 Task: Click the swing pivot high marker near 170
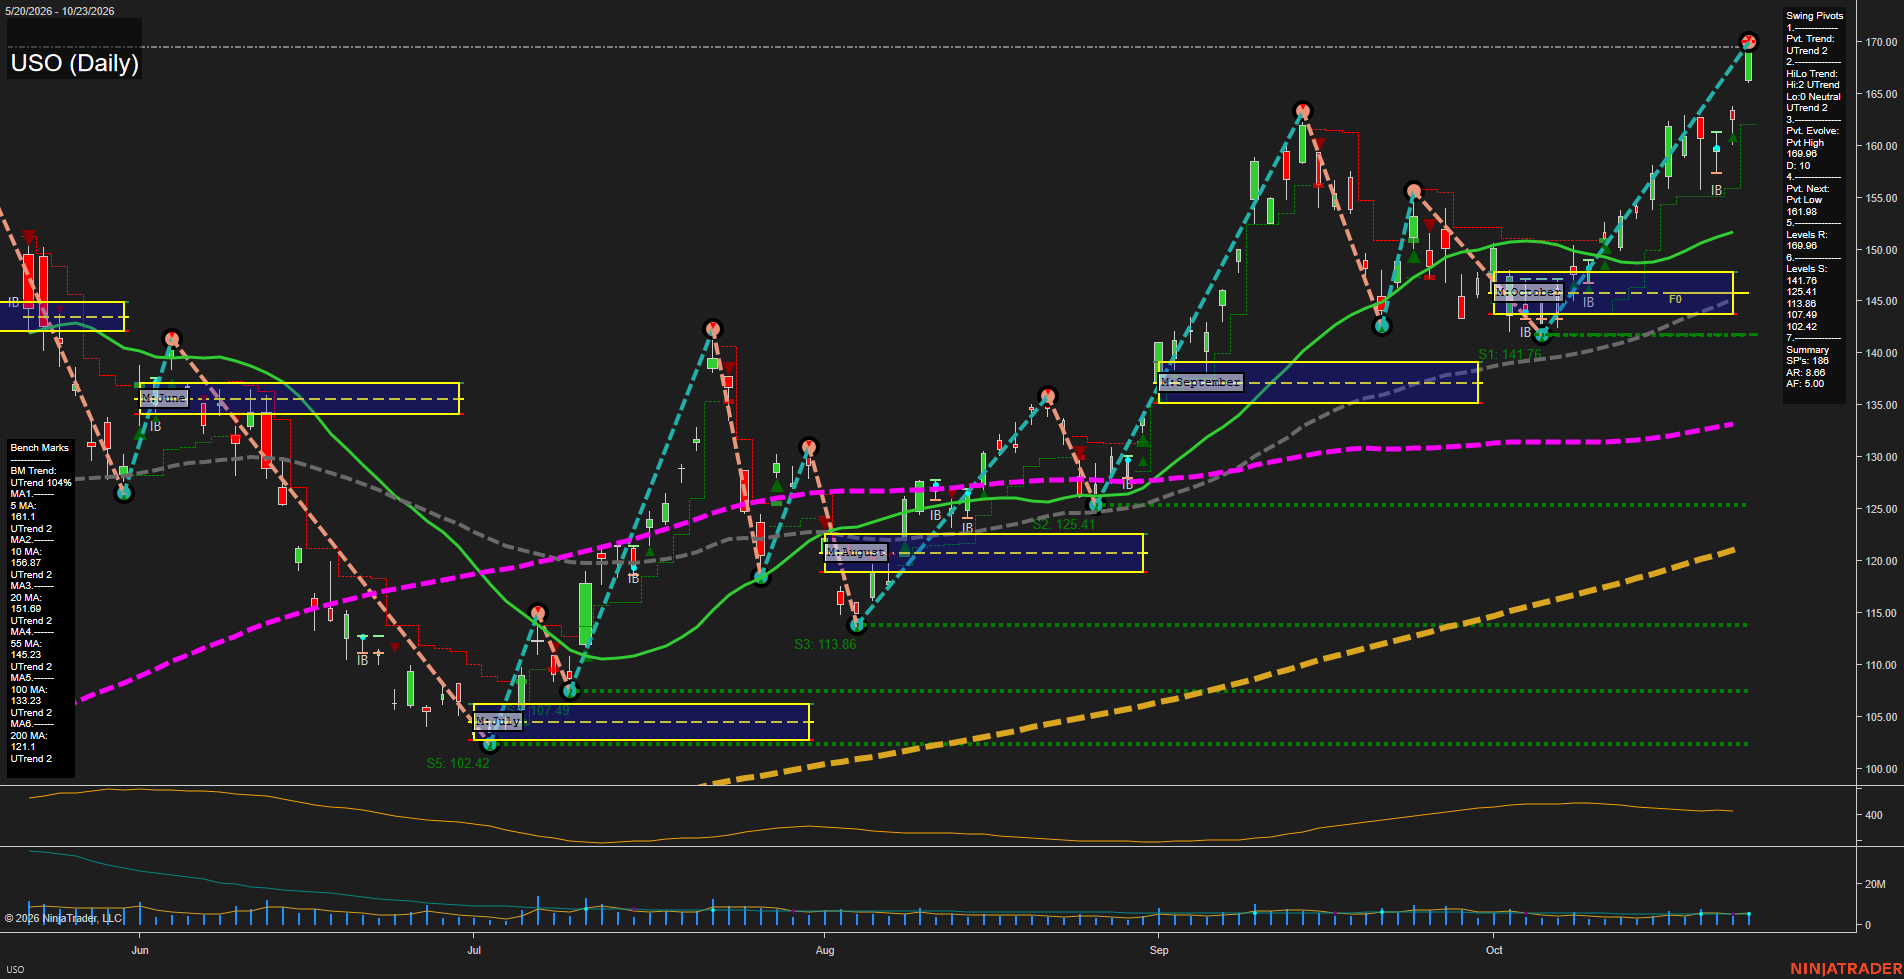coord(1748,42)
